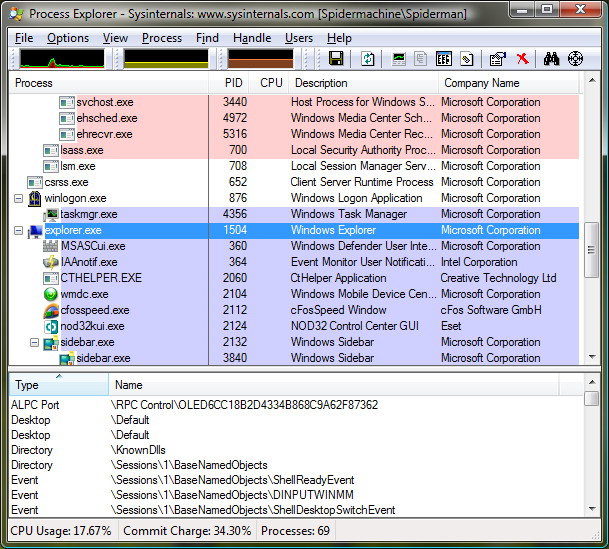
Task: Sort by the CPU column header
Action: click(269, 83)
